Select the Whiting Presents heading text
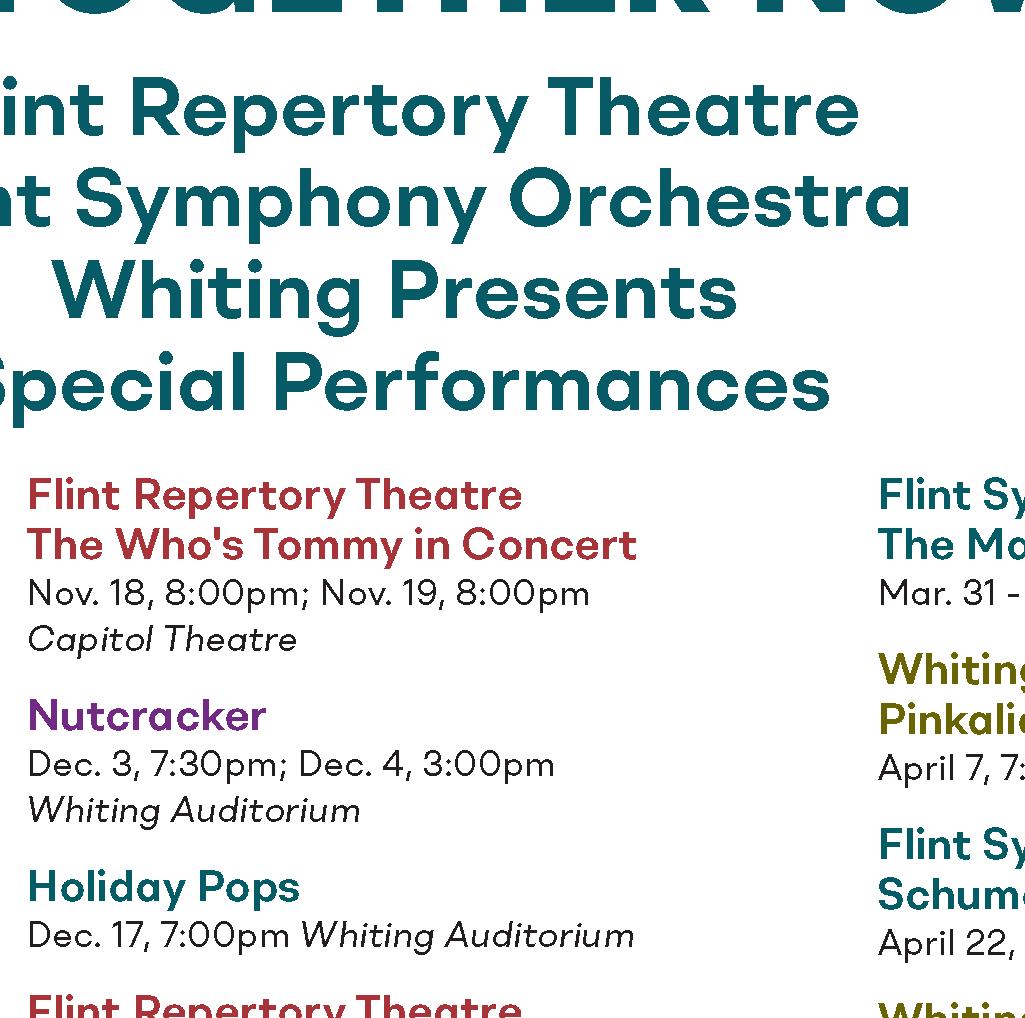This screenshot has height=1018, width=1025. (x=395, y=292)
